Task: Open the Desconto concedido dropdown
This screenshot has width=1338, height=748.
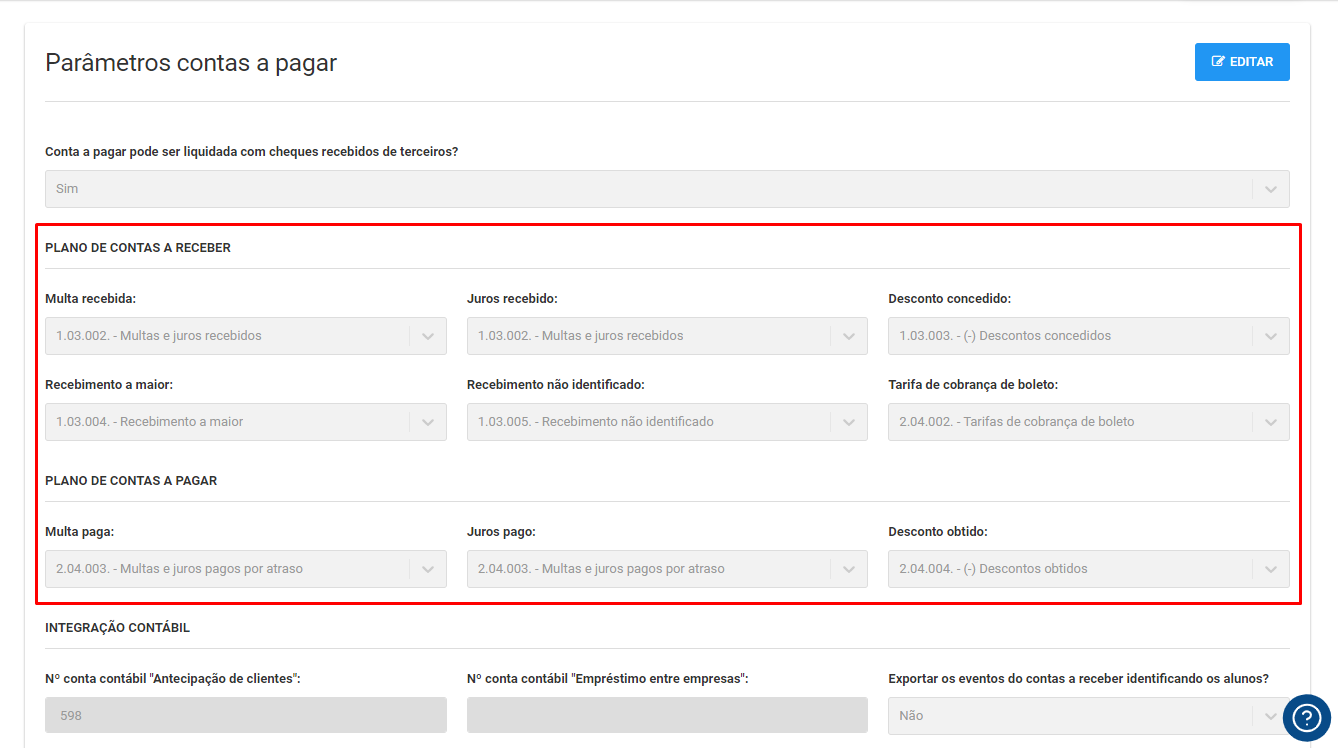Action: point(1089,336)
